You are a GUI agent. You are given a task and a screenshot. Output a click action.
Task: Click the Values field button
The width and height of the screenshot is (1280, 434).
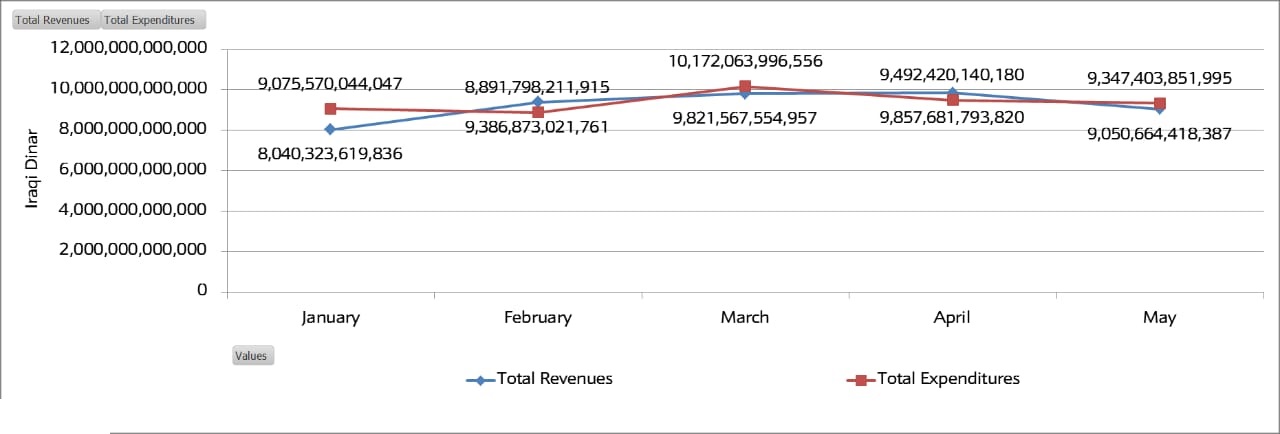pyautogui.click(x=252, y=355)
